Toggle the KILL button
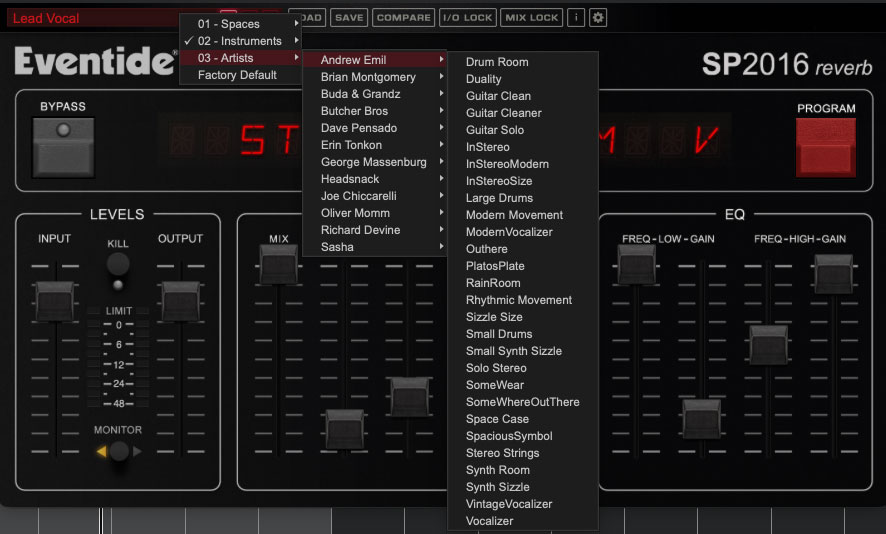Screen dimensions: 886x534 [118, 264]
